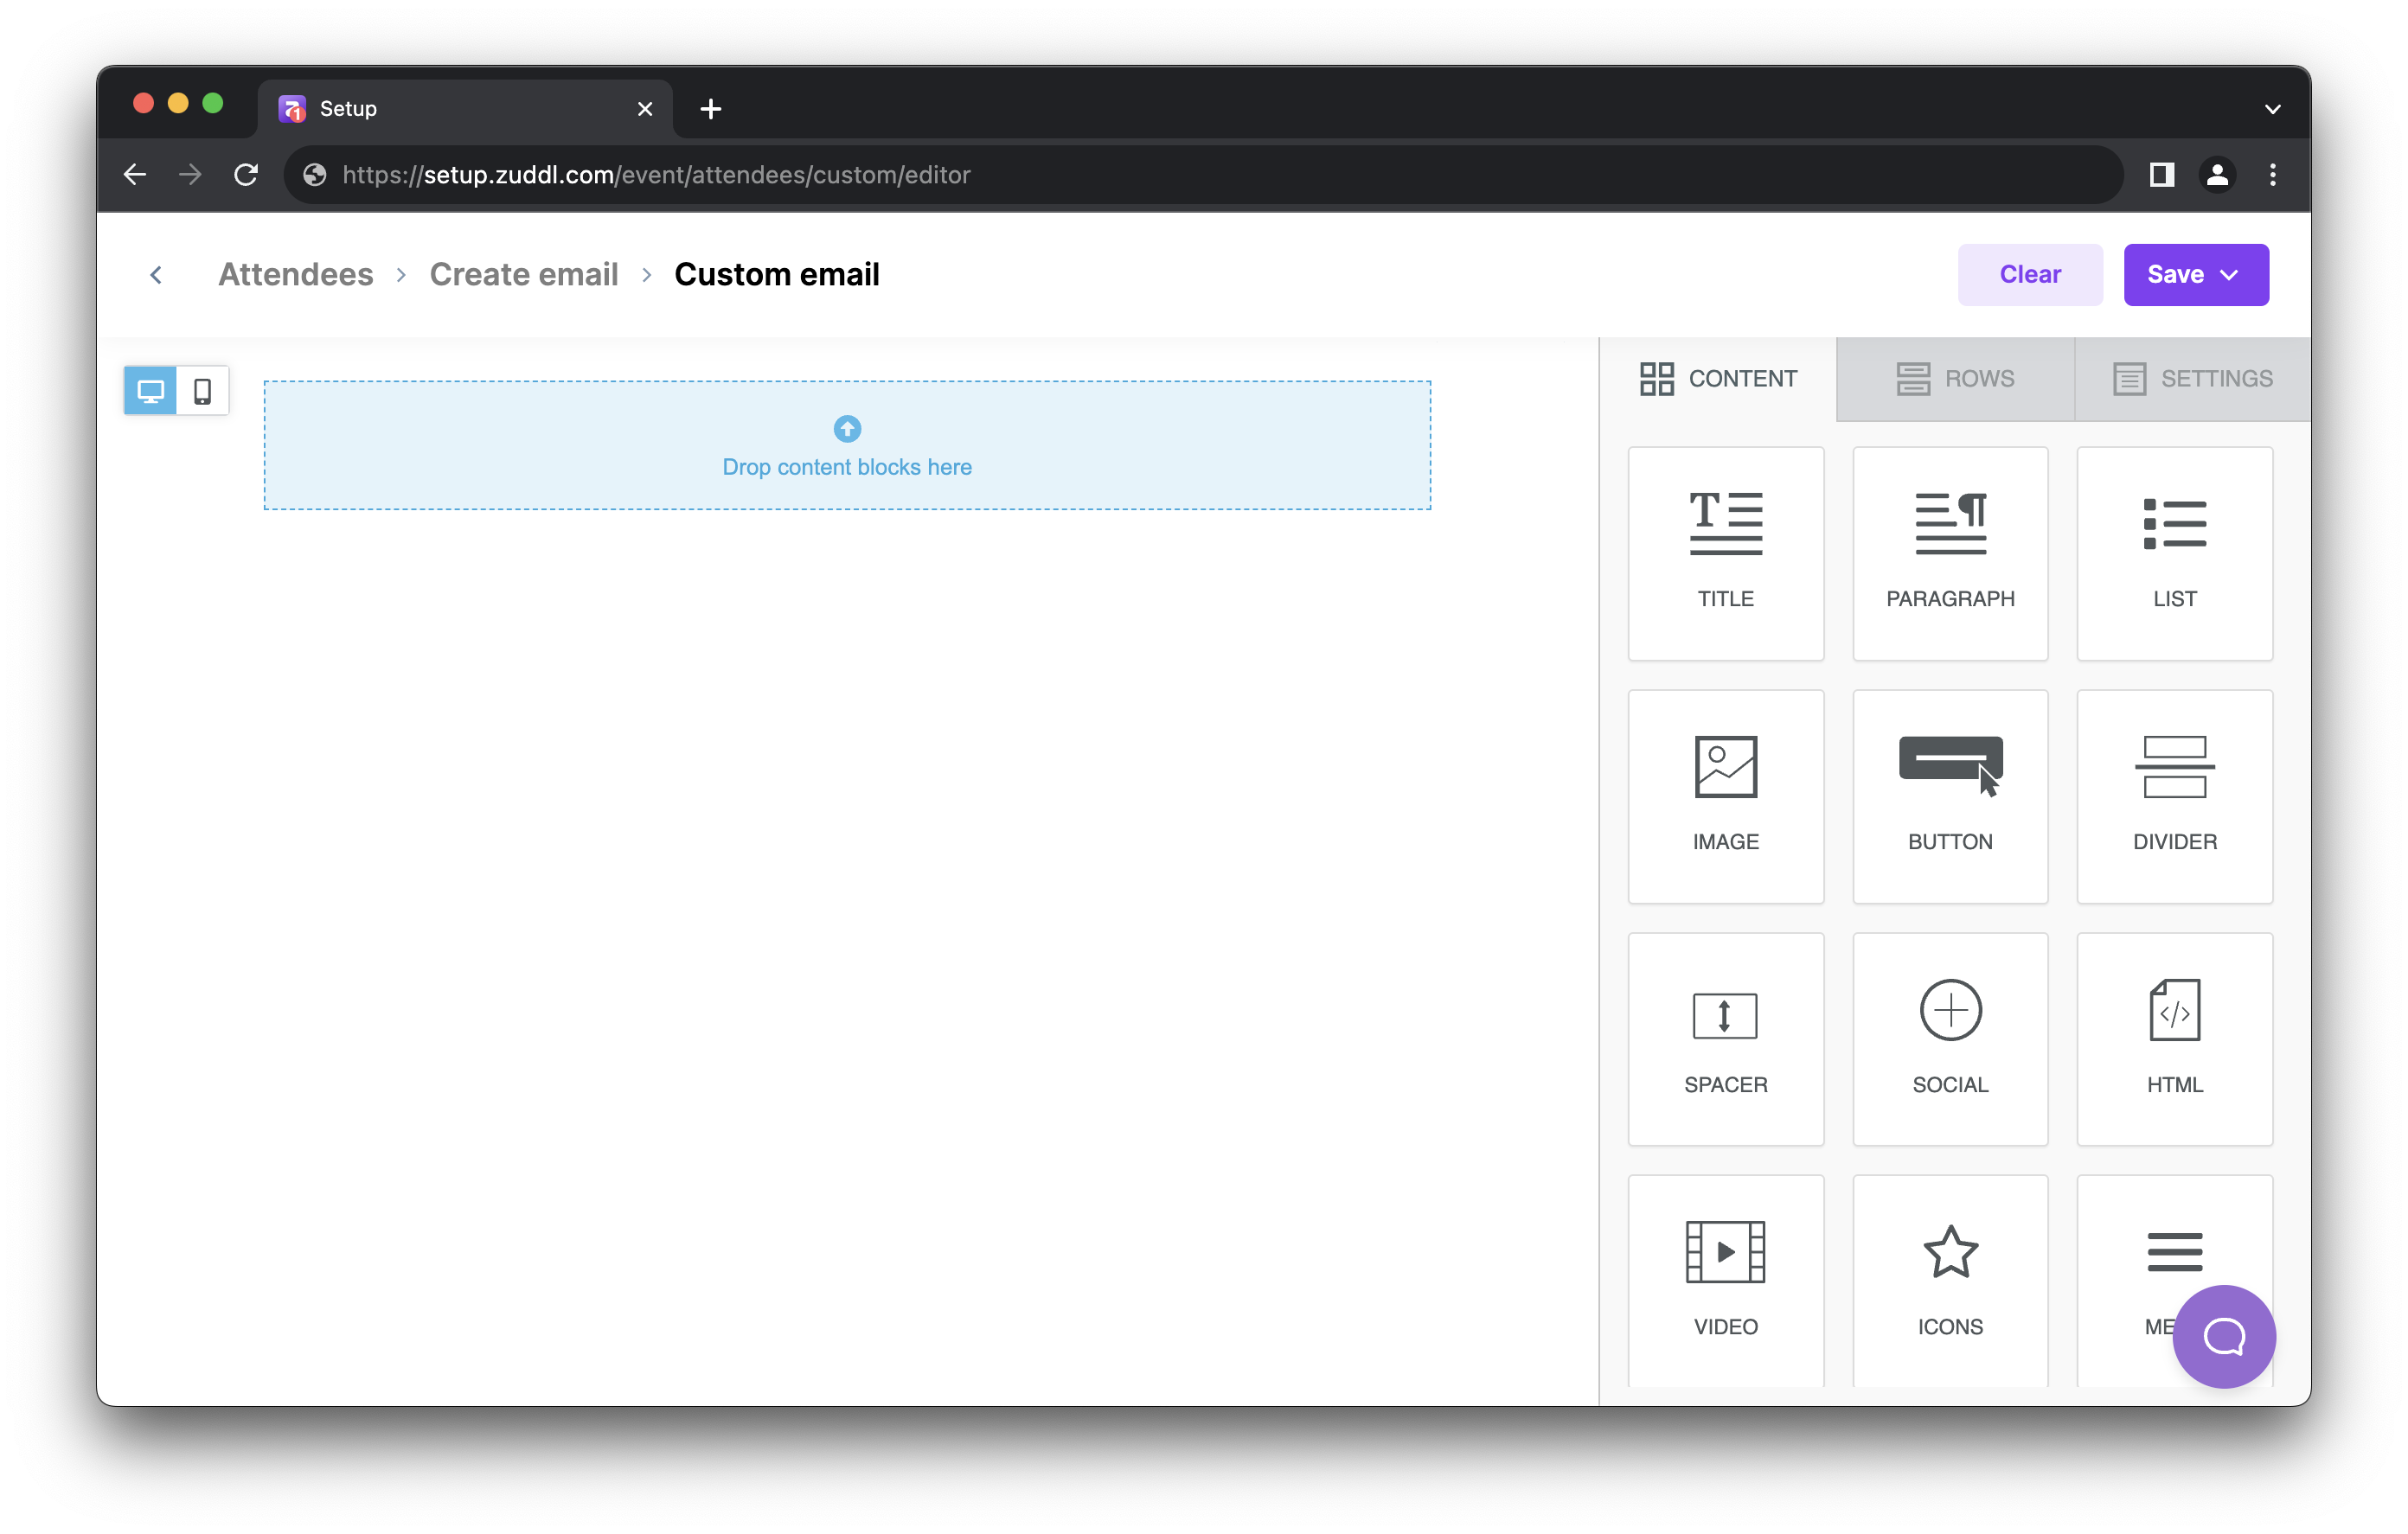This screenshot has height=1534, width=2408.
Task: Open the chat support widget
Action: tap(2223, 1336)
